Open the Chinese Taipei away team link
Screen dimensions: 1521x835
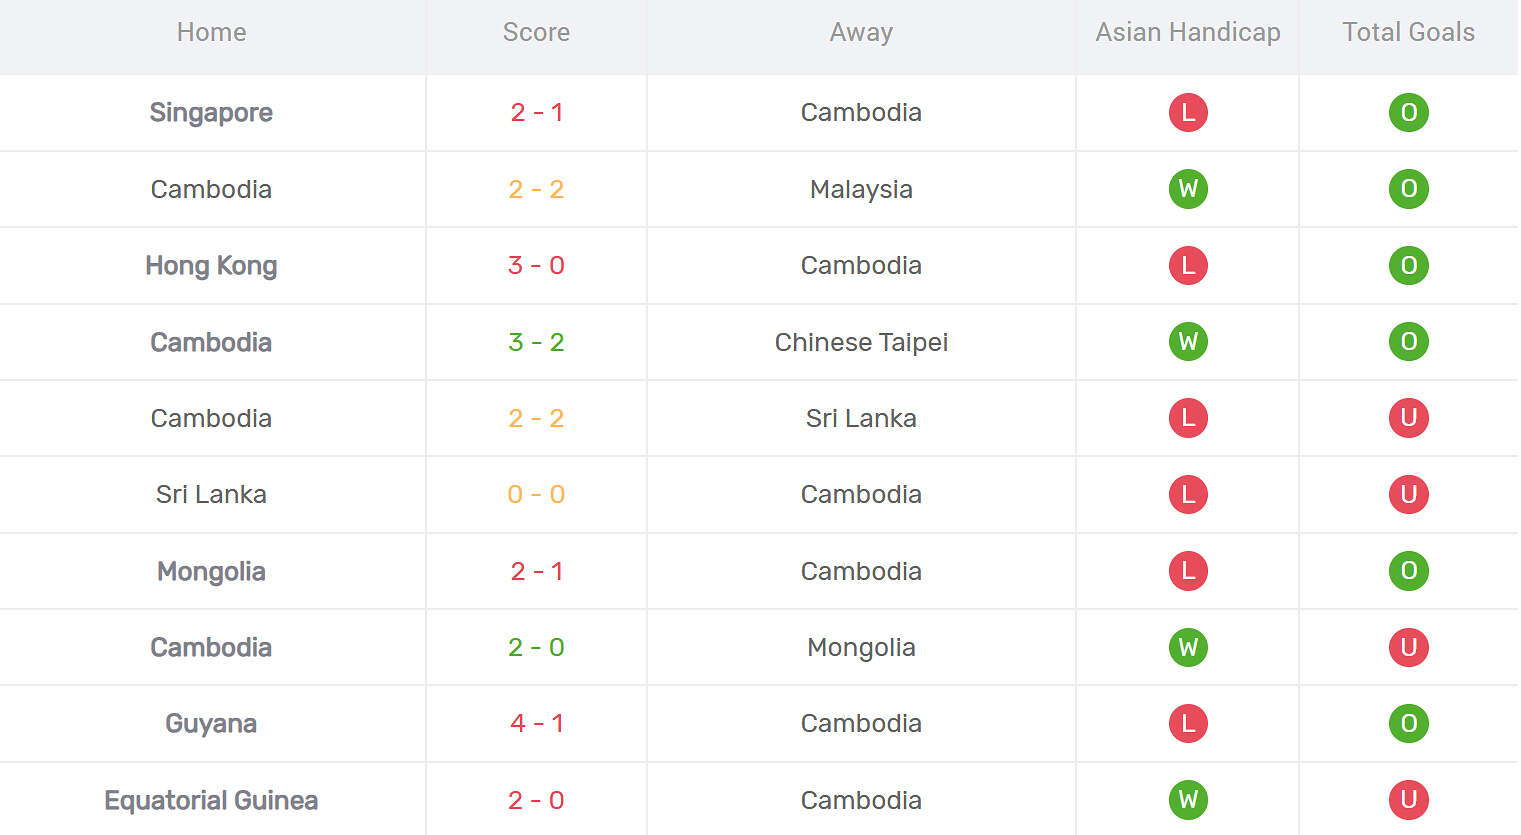pyautogui.click(x=861, y=342)
